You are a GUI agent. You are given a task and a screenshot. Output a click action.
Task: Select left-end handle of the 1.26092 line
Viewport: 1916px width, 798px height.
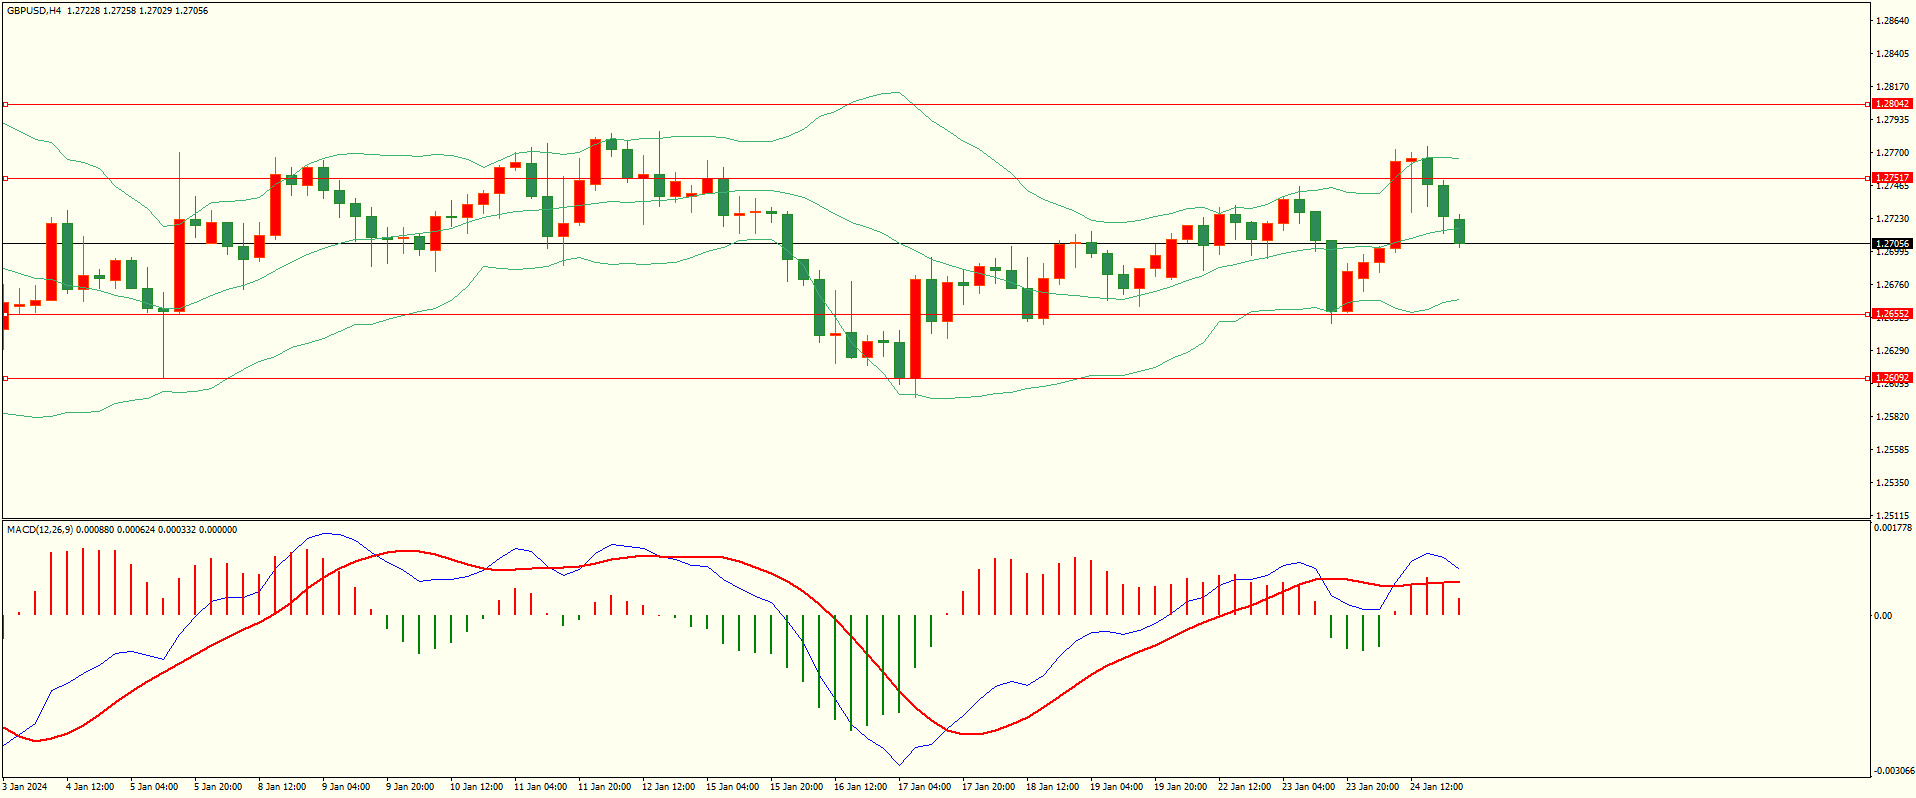point(5,378)
